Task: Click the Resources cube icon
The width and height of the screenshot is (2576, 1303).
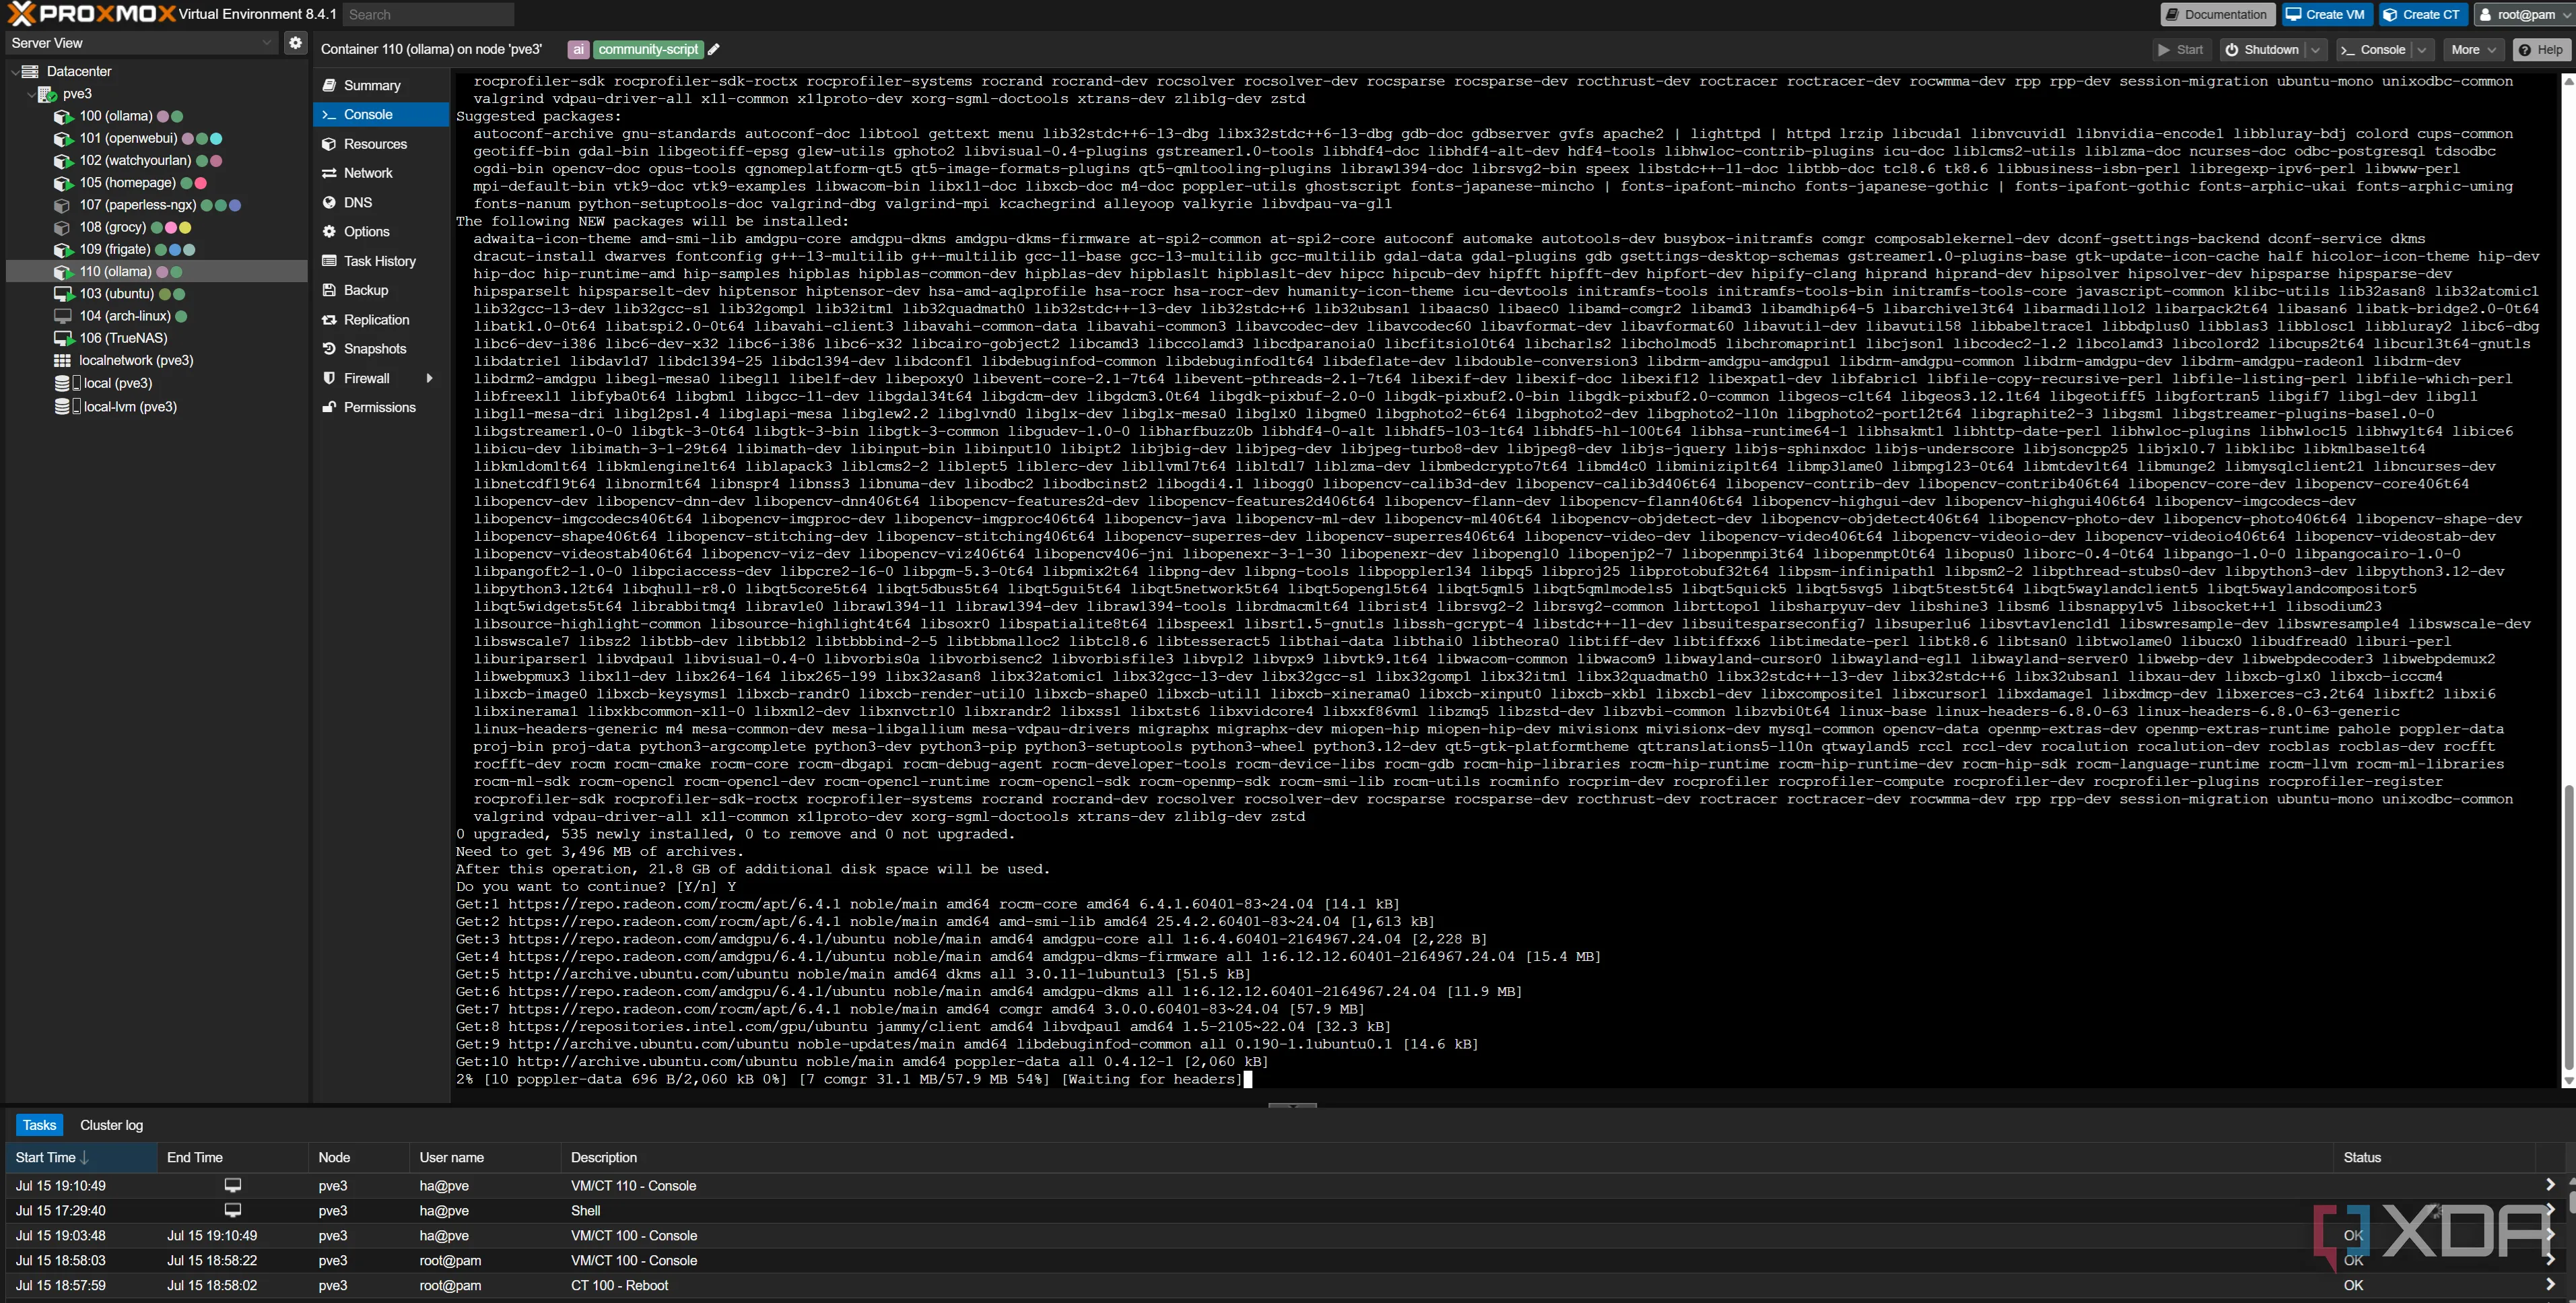Action: tap(329, 144)
